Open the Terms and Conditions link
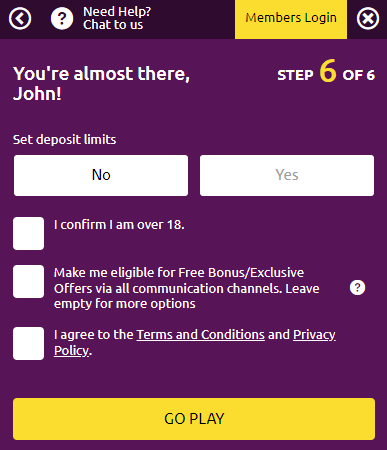This screenshot has height=450, width=387. [201, 335]
